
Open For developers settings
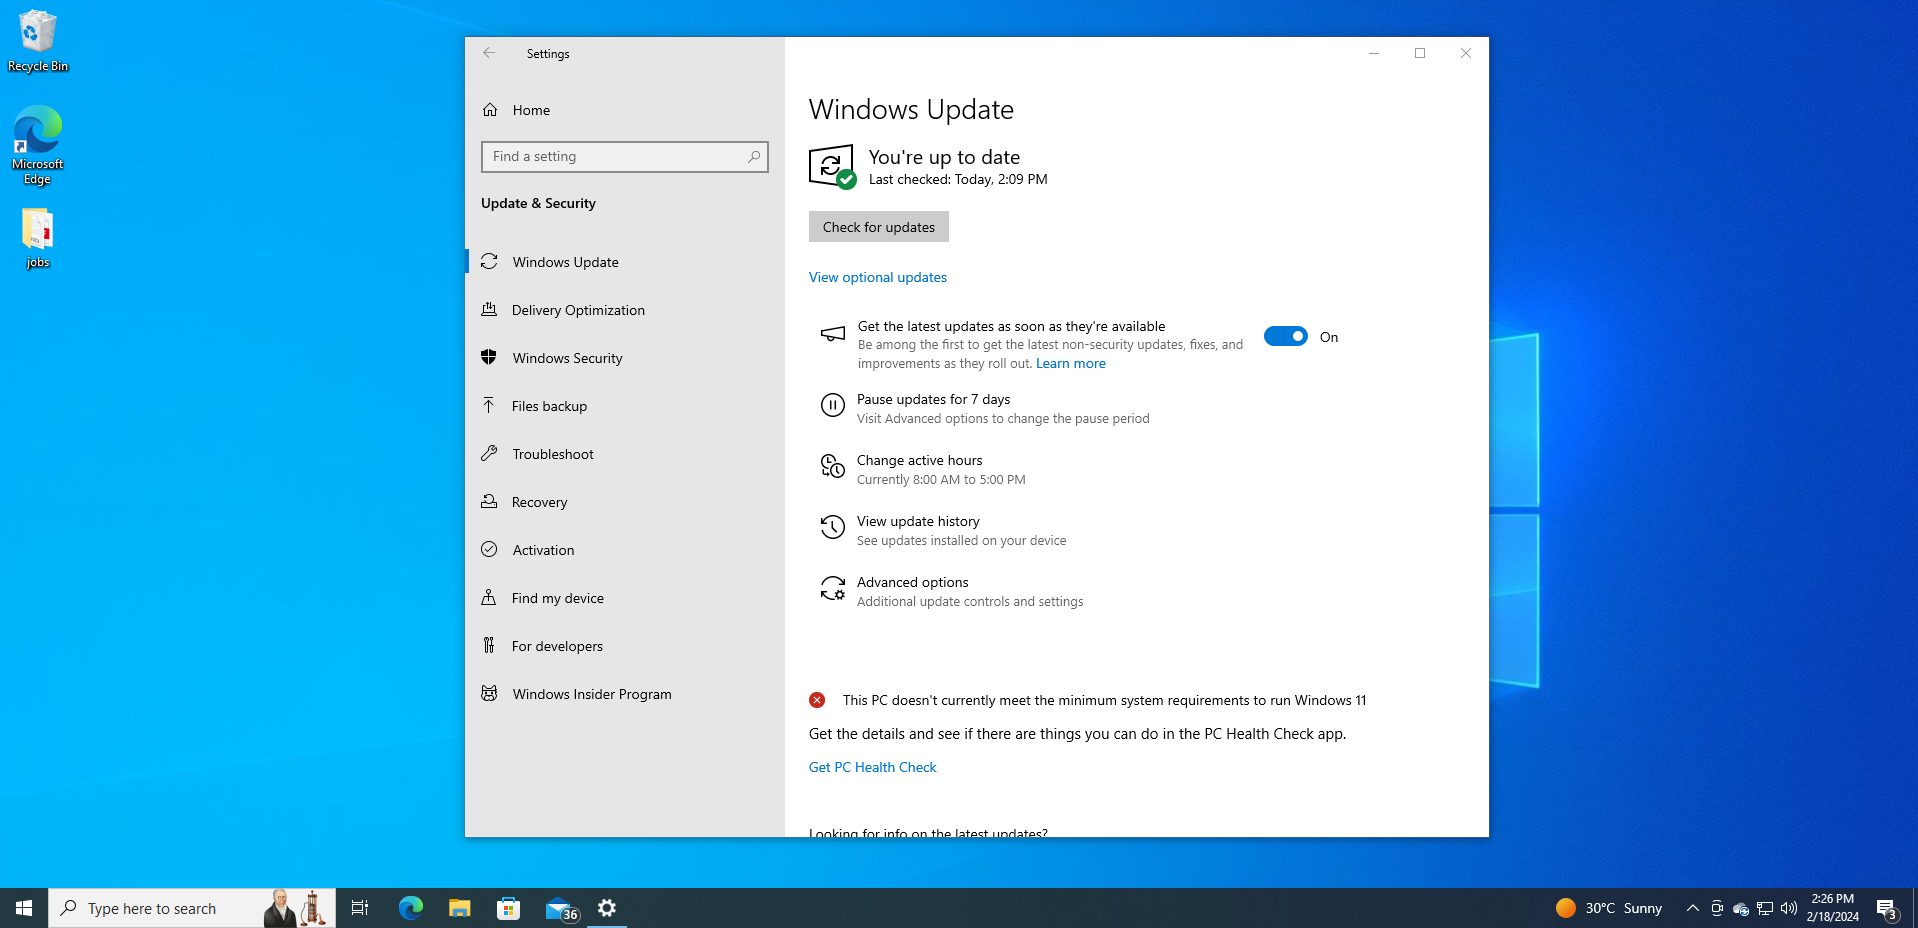[625, 646]
